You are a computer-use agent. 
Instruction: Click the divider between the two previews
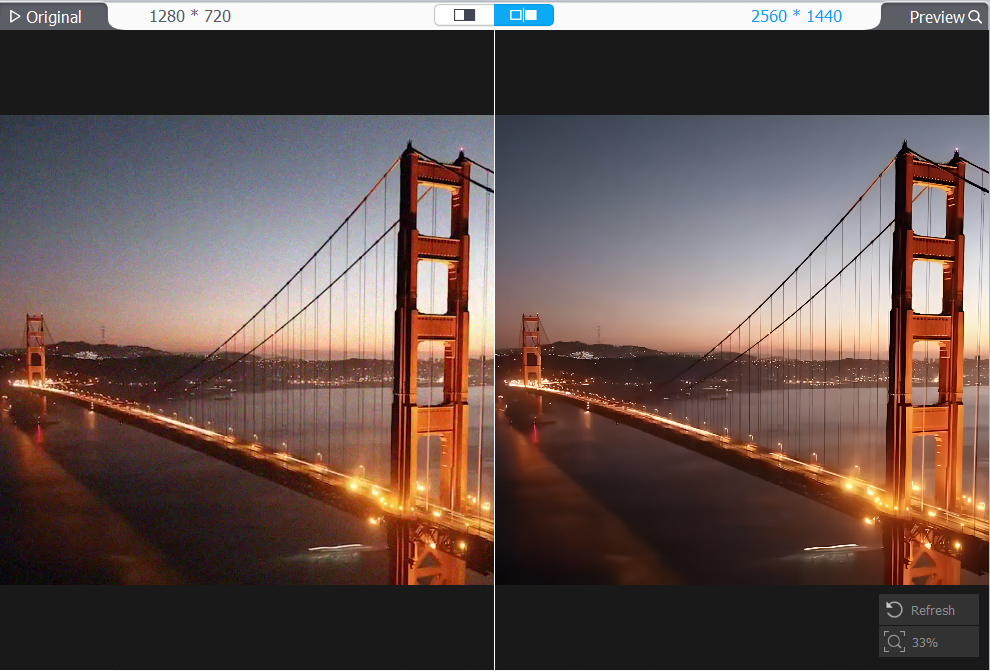(x=495, y=350)
